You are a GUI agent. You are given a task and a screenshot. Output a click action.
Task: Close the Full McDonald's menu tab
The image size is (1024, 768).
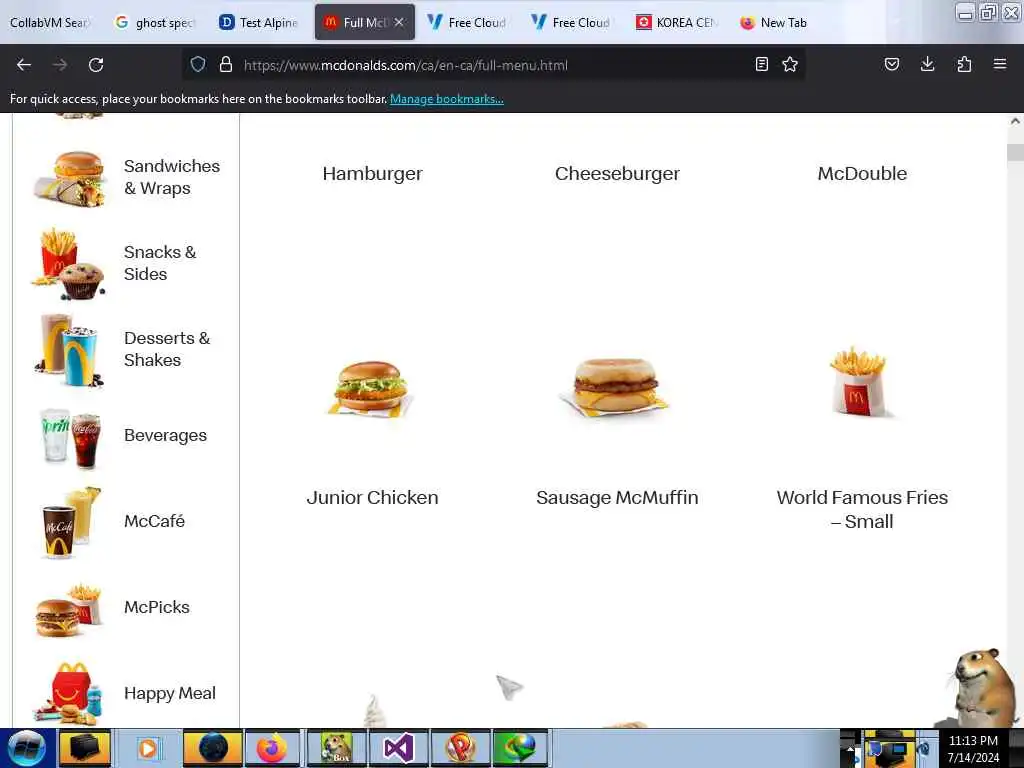399,22
